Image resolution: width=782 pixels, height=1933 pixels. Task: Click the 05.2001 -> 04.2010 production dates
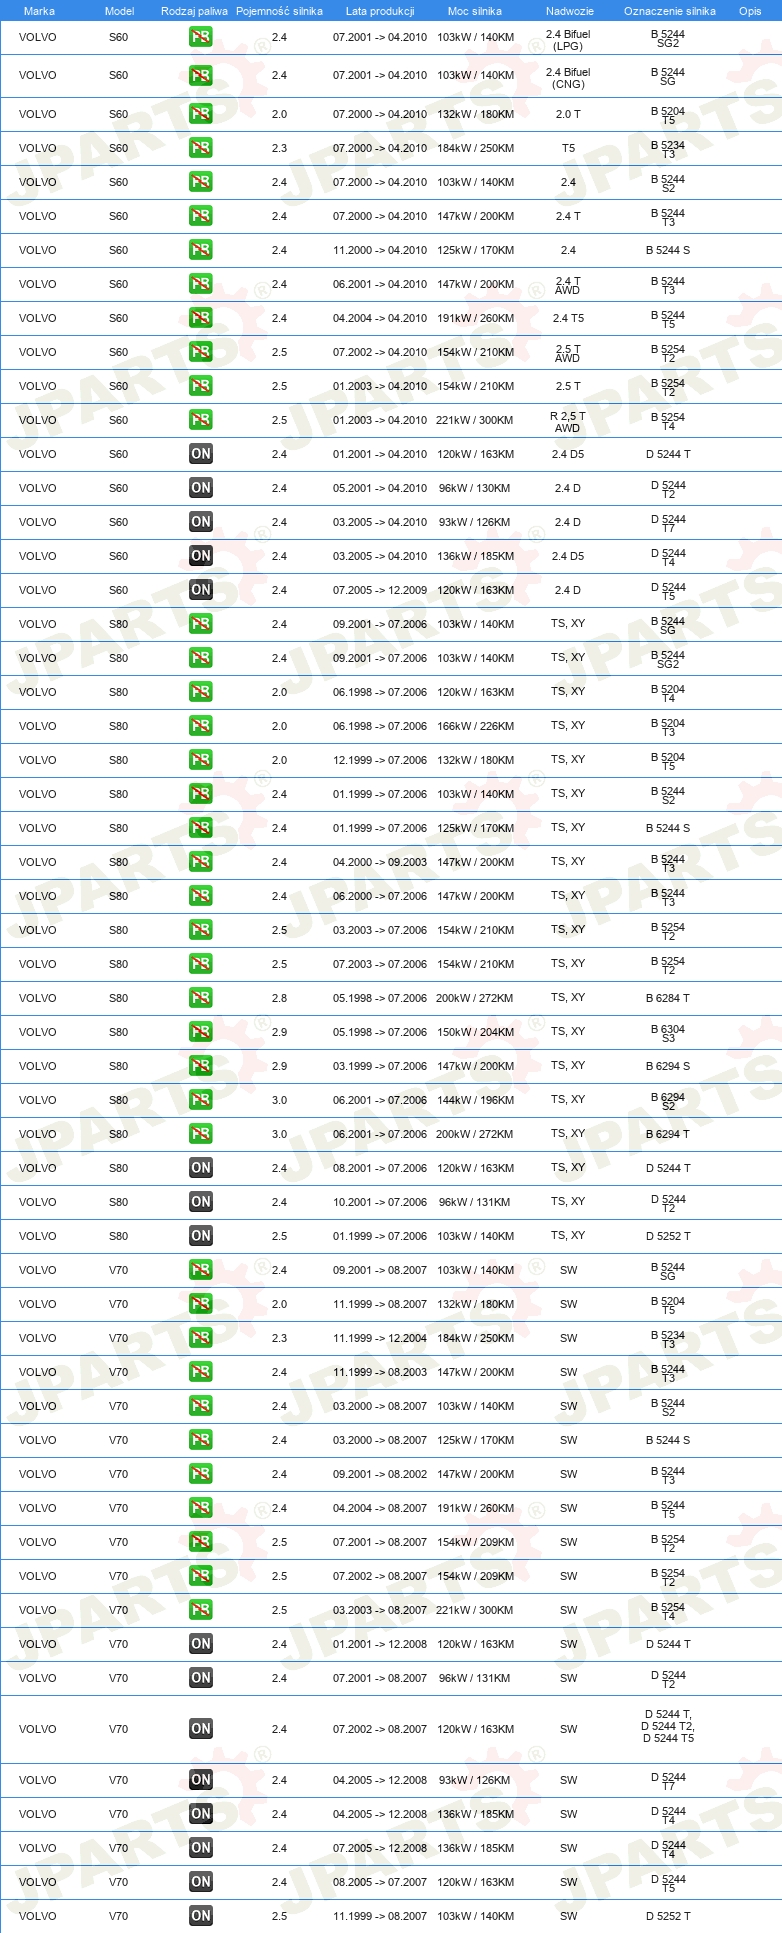(x=380, y=488)
